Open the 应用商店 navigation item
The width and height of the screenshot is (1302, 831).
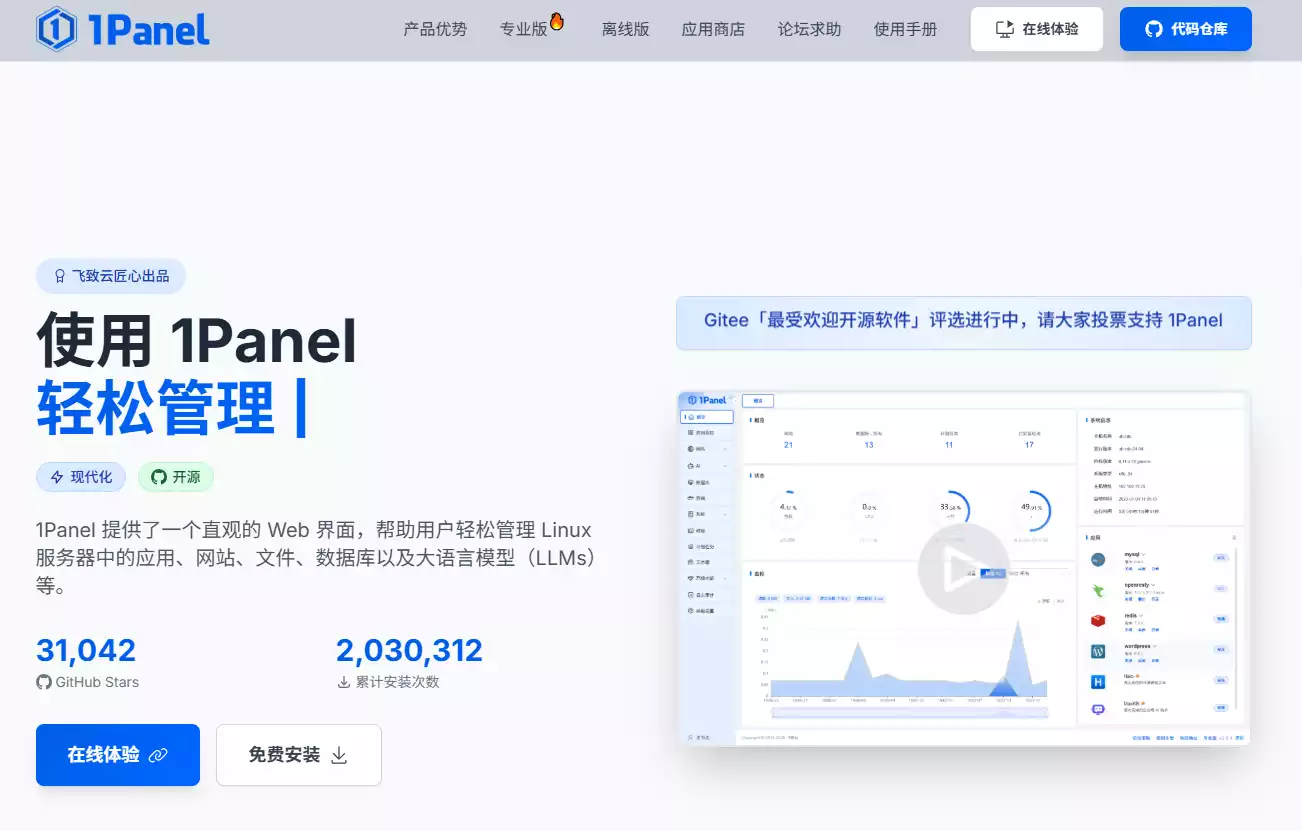click(x=713, y=29)
